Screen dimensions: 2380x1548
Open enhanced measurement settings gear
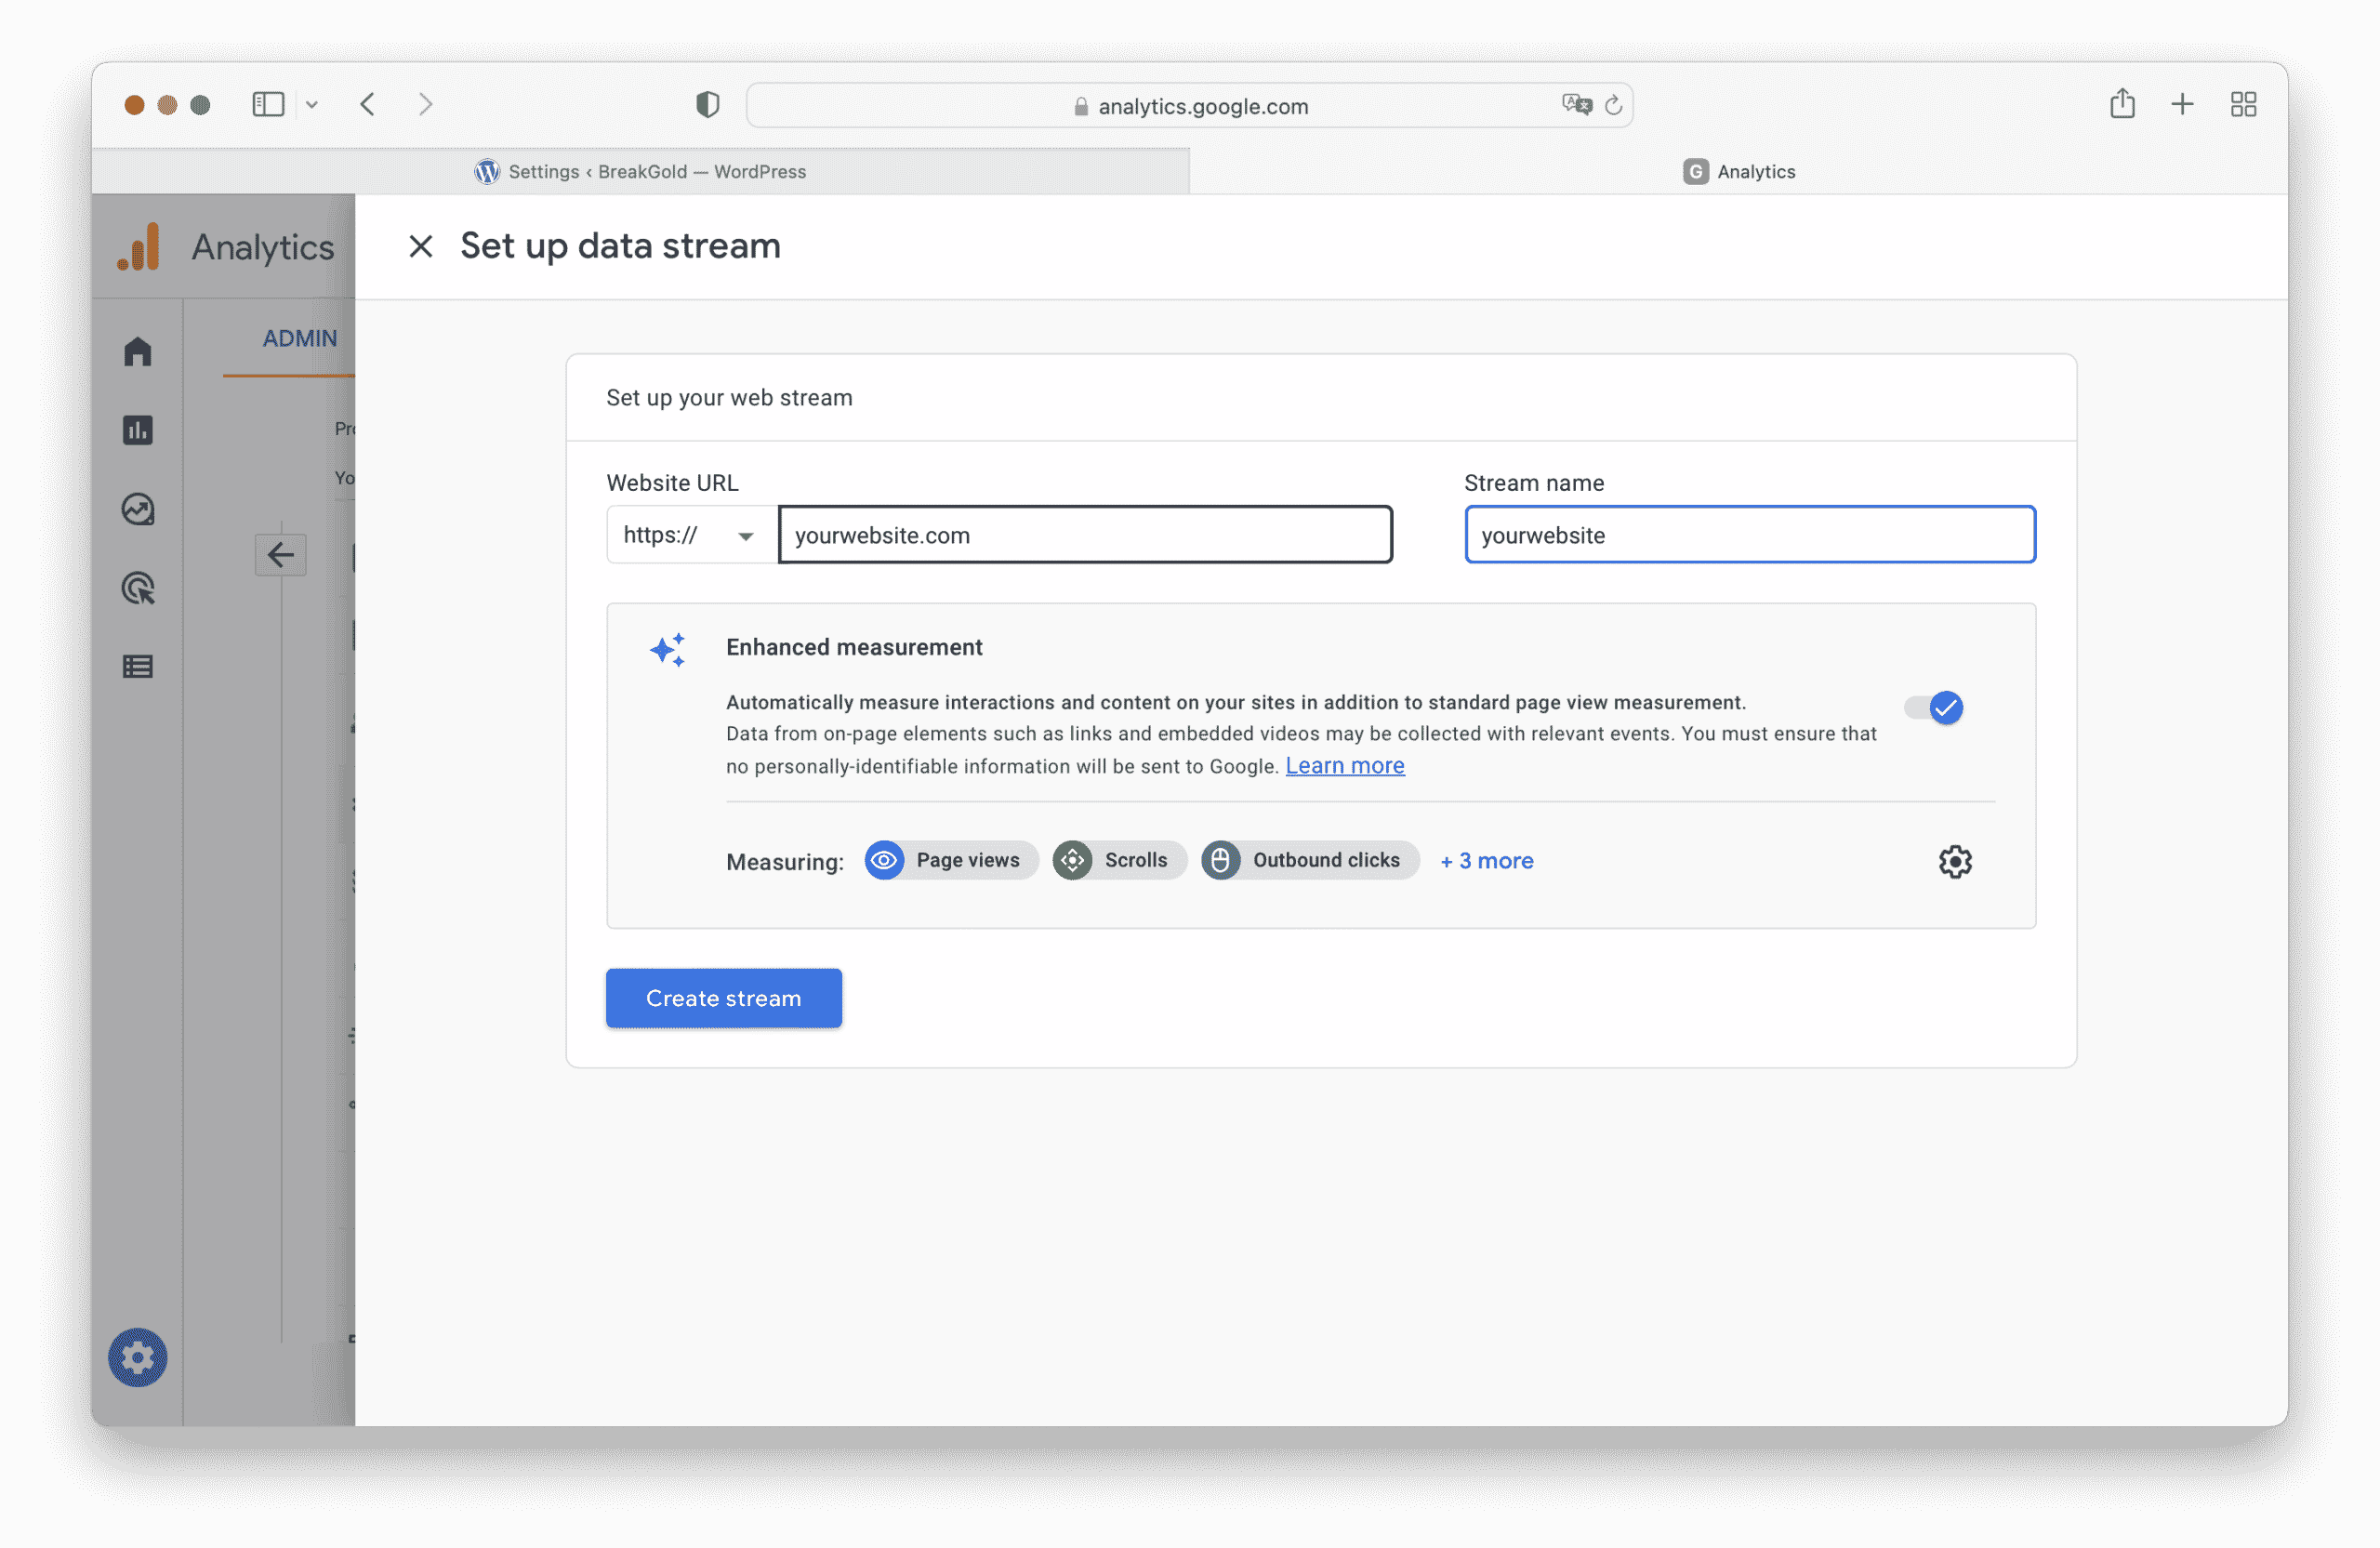pos(1954,861)
